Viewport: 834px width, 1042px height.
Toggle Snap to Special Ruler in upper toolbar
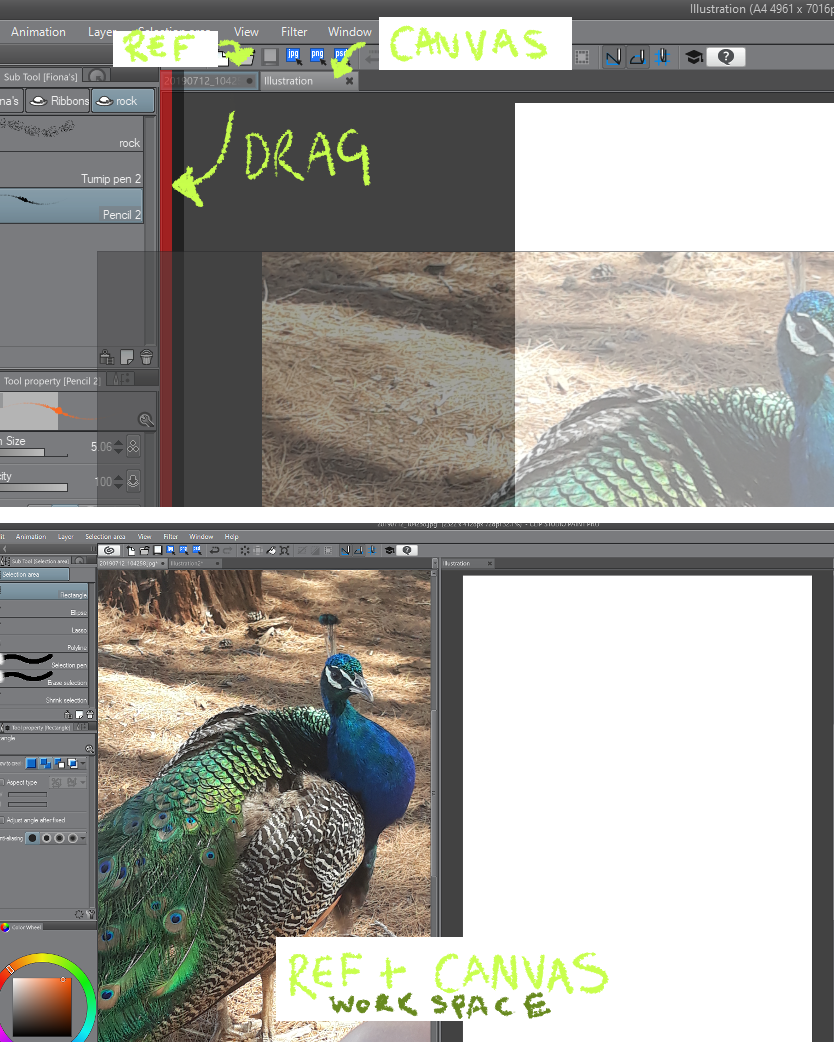(x=638, y=57)
